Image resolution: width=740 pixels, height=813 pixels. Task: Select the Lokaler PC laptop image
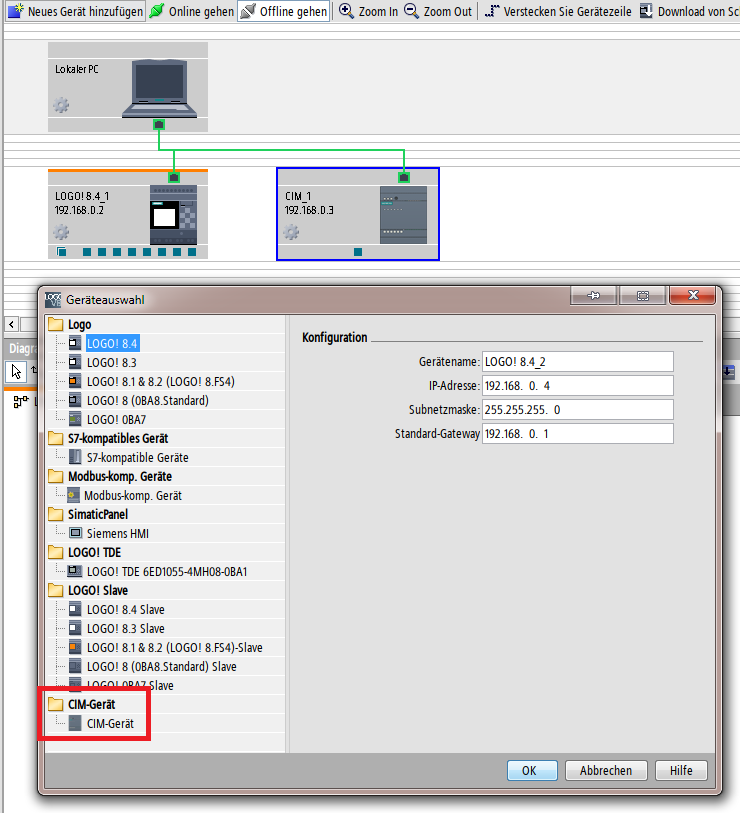[x=160, y=89]
